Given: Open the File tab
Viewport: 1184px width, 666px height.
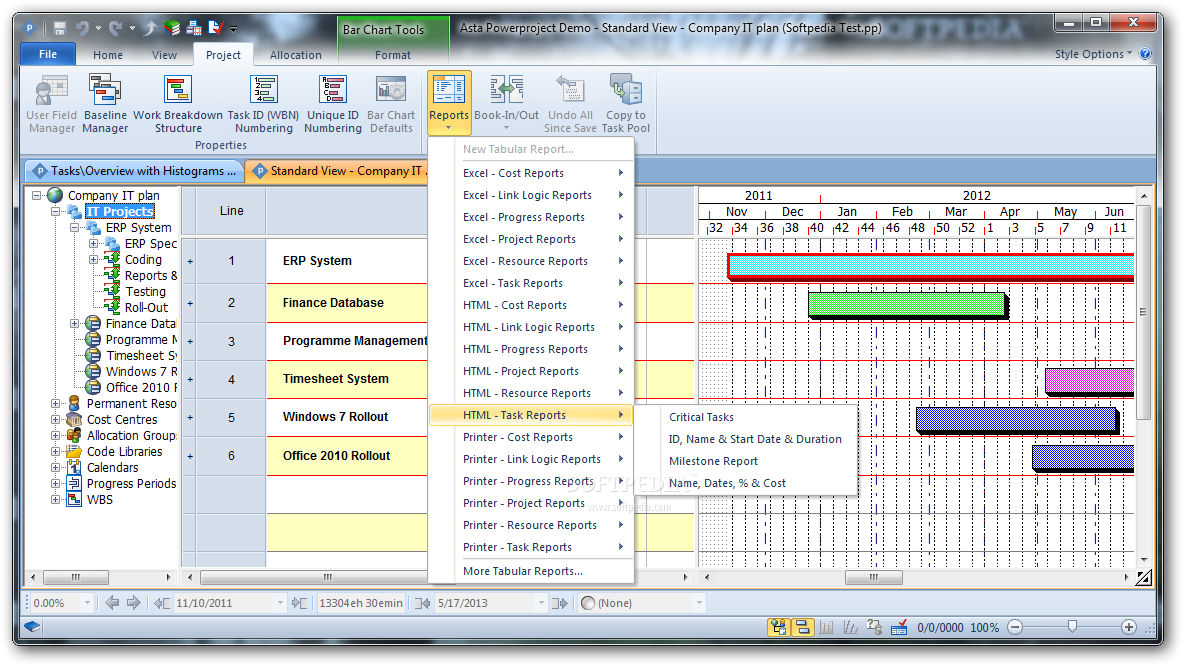Looking at the screenshot, I should [48, 54].
